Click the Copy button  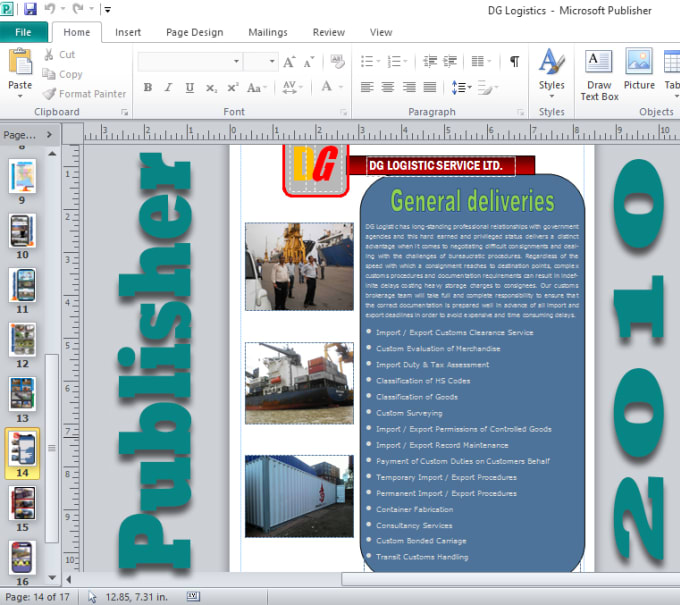[x=62, y=74]
